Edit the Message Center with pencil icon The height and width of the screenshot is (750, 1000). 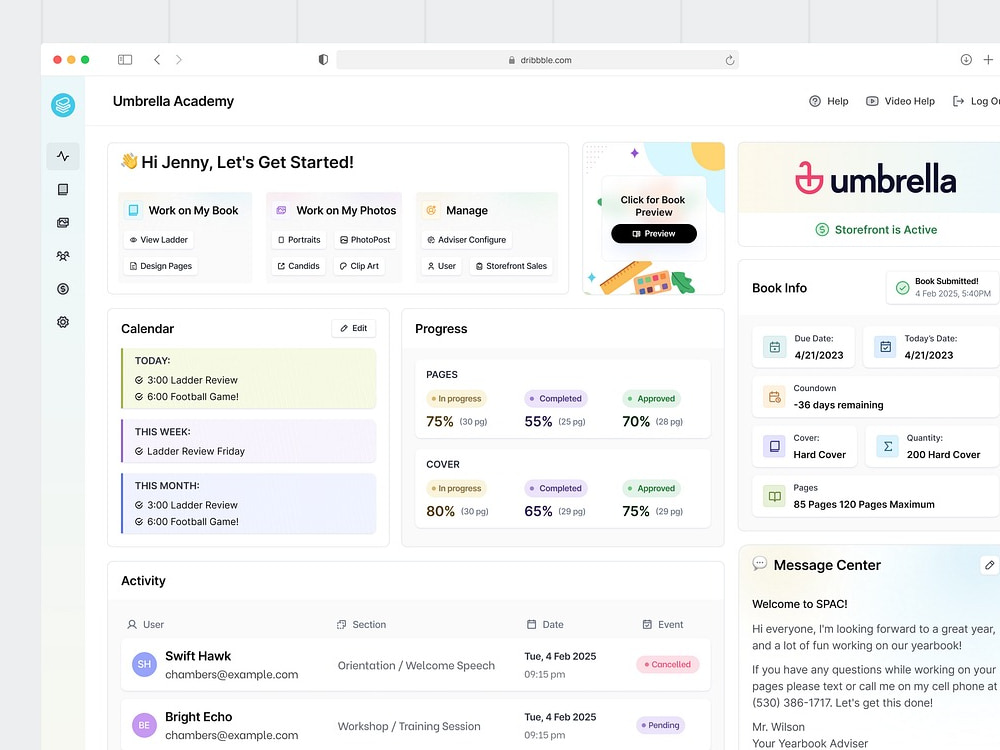989,565
